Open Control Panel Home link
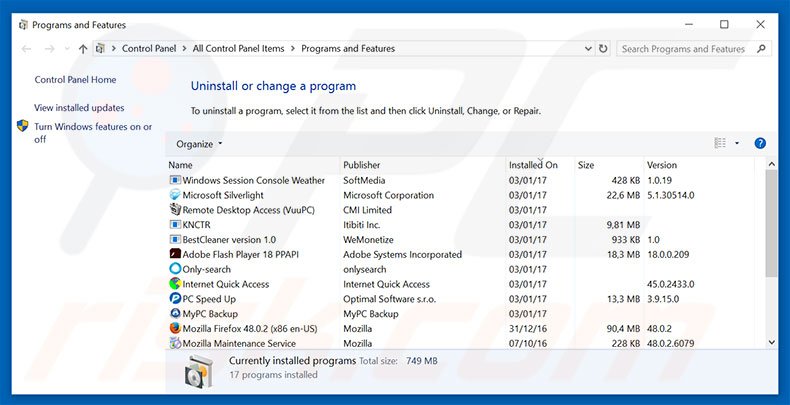The image size is (790, 405). [75, 80]
